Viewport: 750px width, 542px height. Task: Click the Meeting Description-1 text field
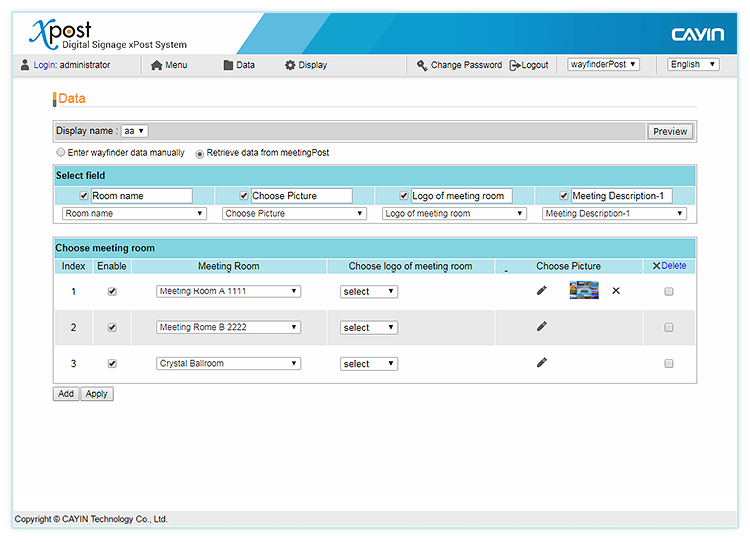click(x=621, y=196)
